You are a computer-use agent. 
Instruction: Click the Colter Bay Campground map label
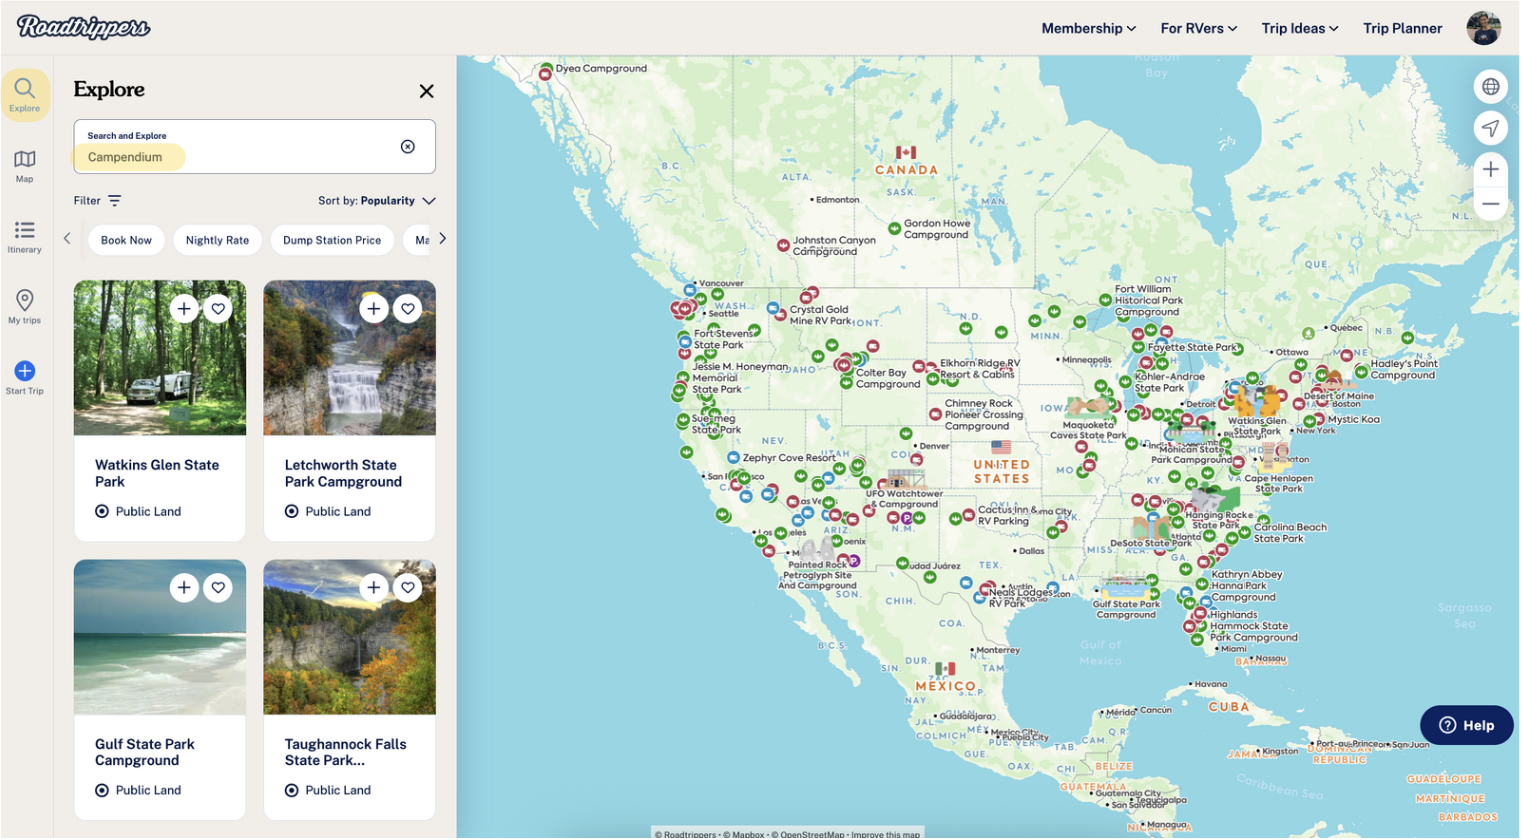click(x=888, y=378)
